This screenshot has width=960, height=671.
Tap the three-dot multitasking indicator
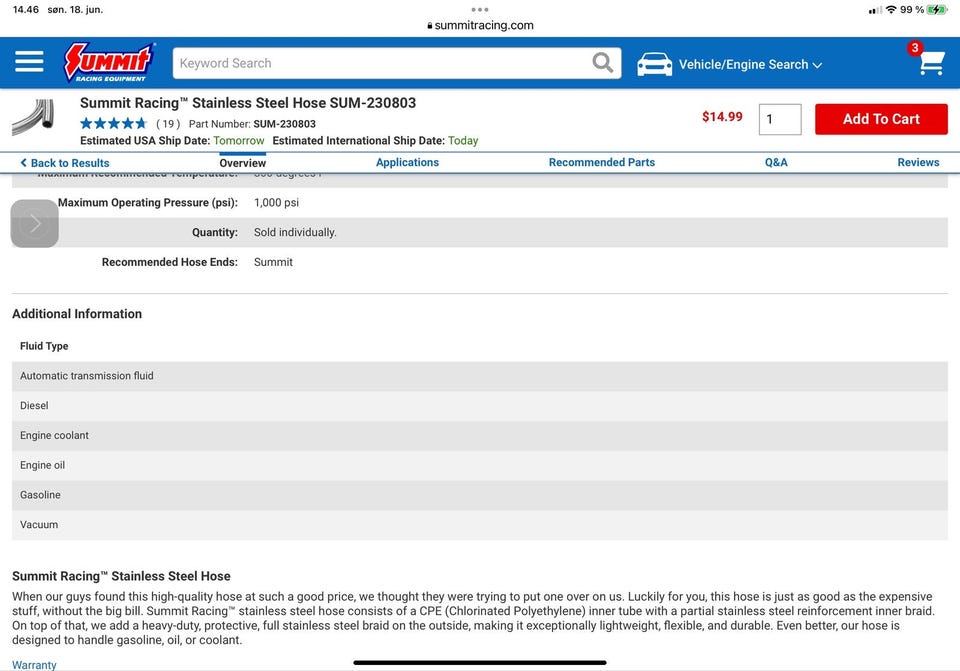click(480, 10)
